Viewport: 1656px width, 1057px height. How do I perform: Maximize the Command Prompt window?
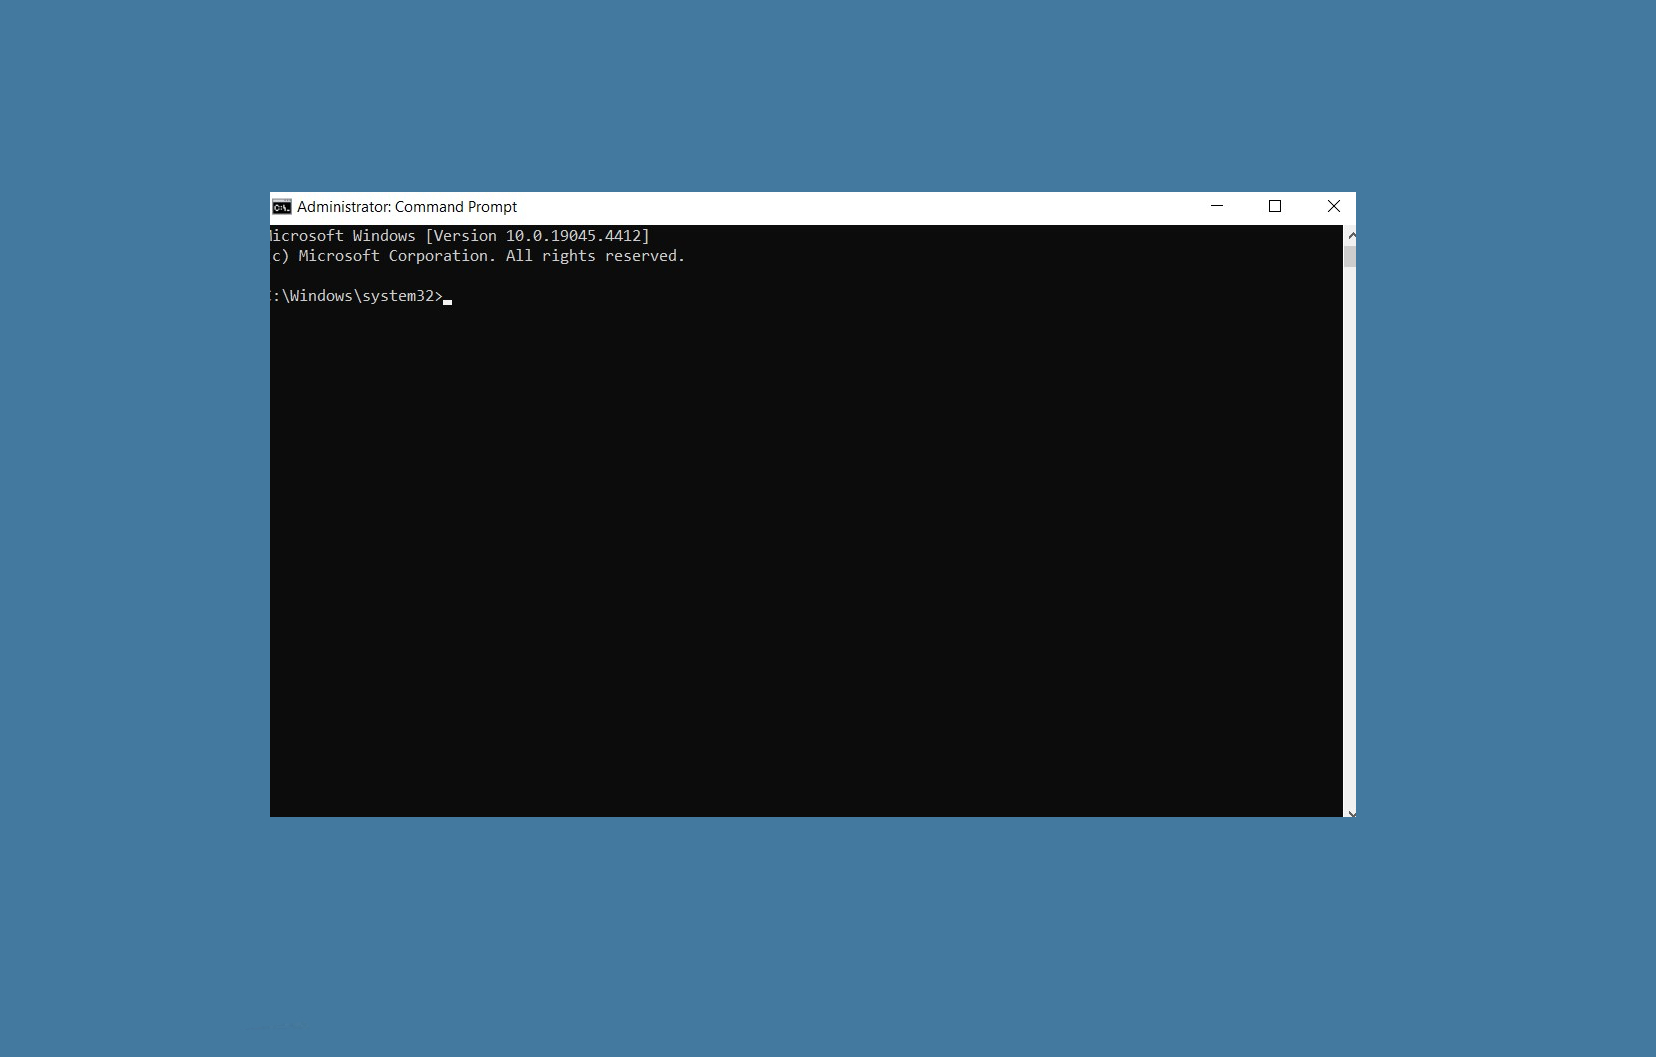coord(1275,206)
